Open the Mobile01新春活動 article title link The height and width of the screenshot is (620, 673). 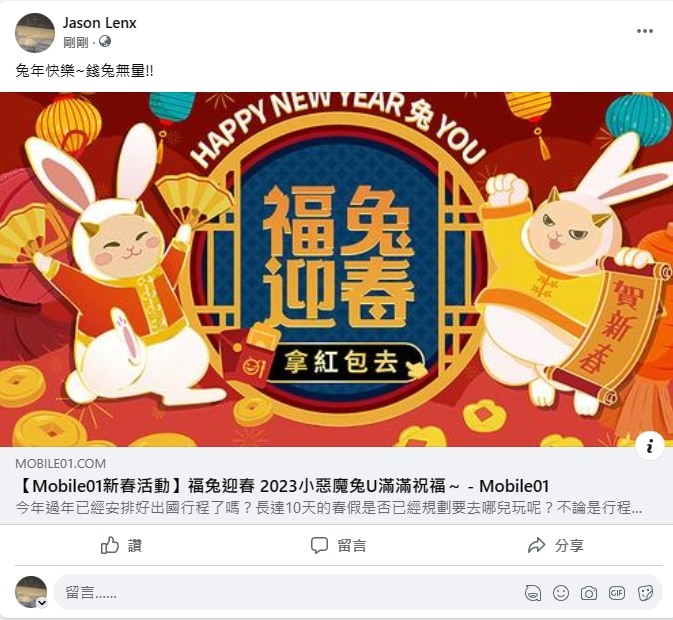pos(282,486)
